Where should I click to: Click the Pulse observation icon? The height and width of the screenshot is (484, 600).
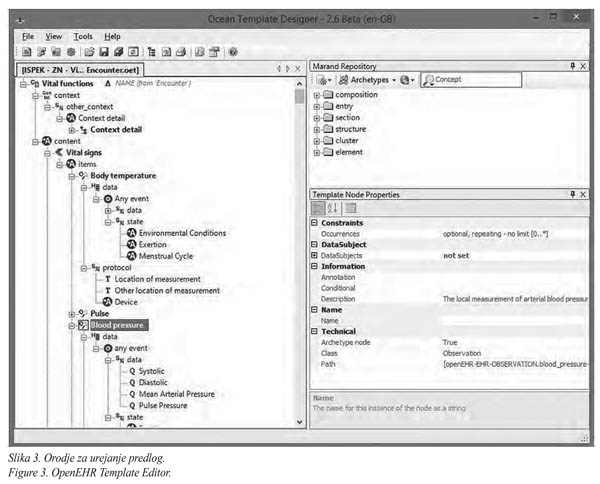[x=83, y=313]
